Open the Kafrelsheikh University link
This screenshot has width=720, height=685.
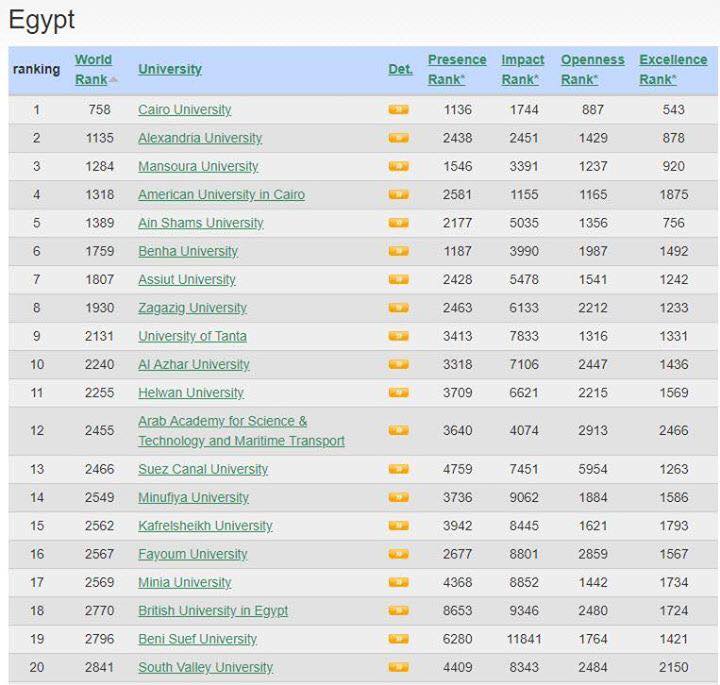205,526
